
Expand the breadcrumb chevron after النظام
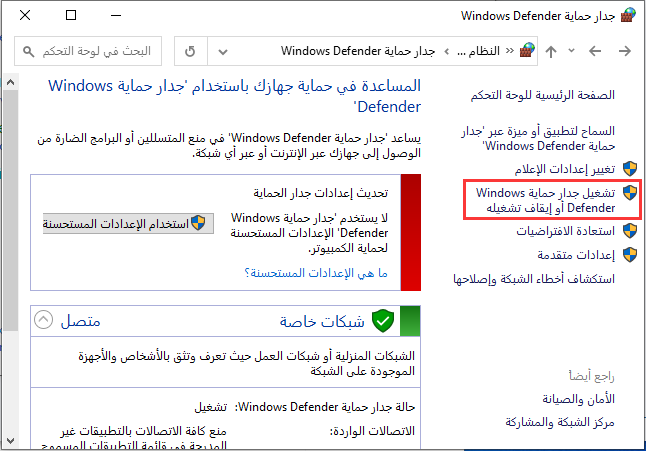[x=447, y=51]
